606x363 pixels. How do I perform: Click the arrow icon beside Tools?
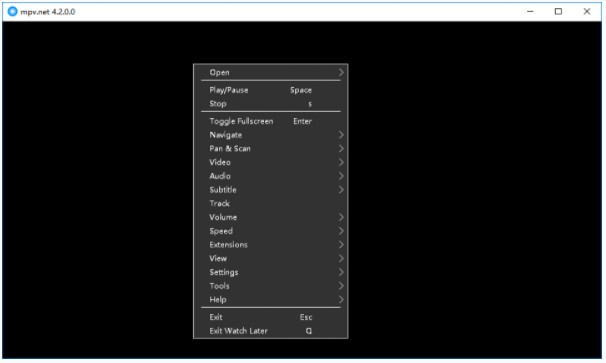(341, 286)
